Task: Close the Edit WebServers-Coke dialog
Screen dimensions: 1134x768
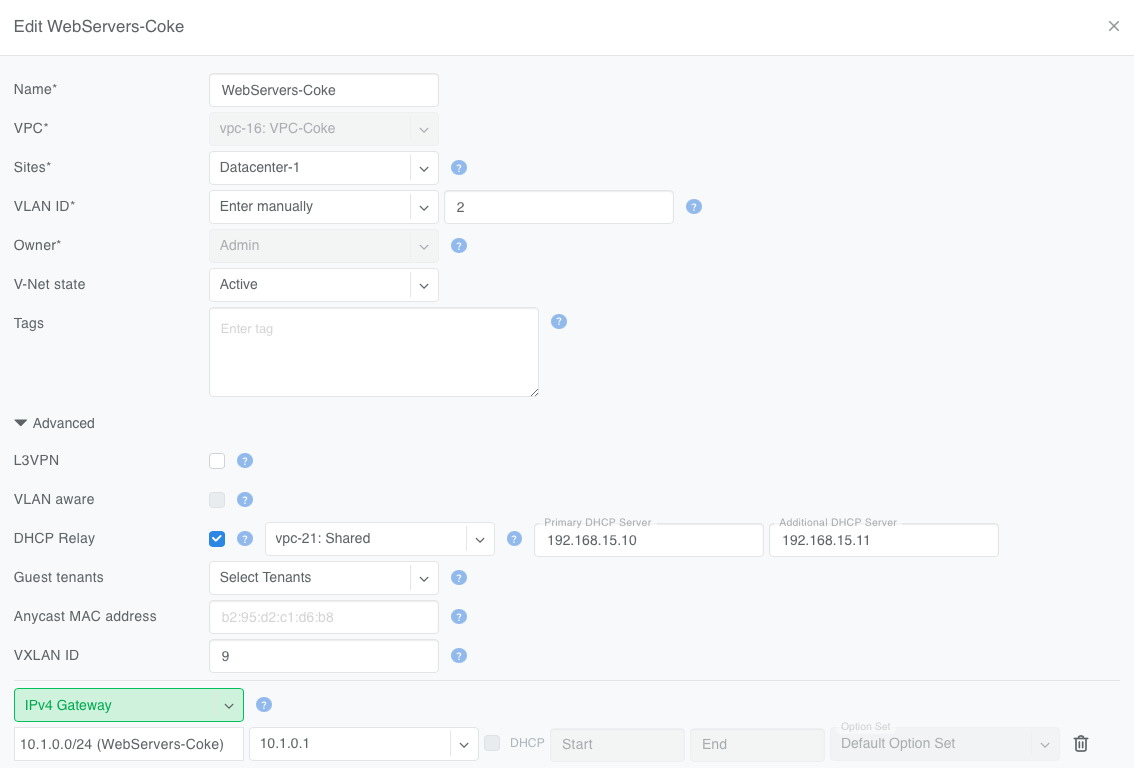Action: point(1114,26)
